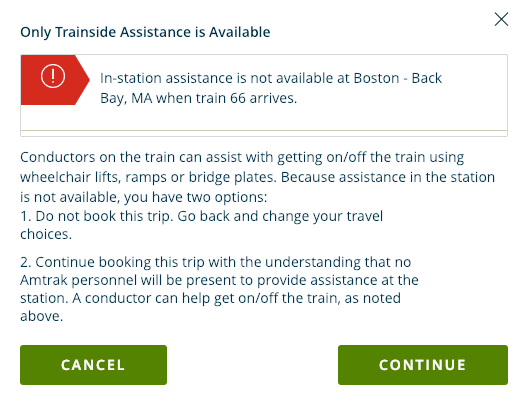Click the CANCEL button
519x401 pixels.
(x=93, y=365)
